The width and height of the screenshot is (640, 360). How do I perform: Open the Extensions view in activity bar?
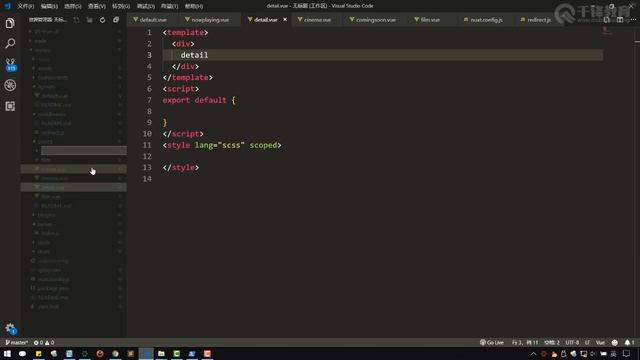[x=10, y=106]
